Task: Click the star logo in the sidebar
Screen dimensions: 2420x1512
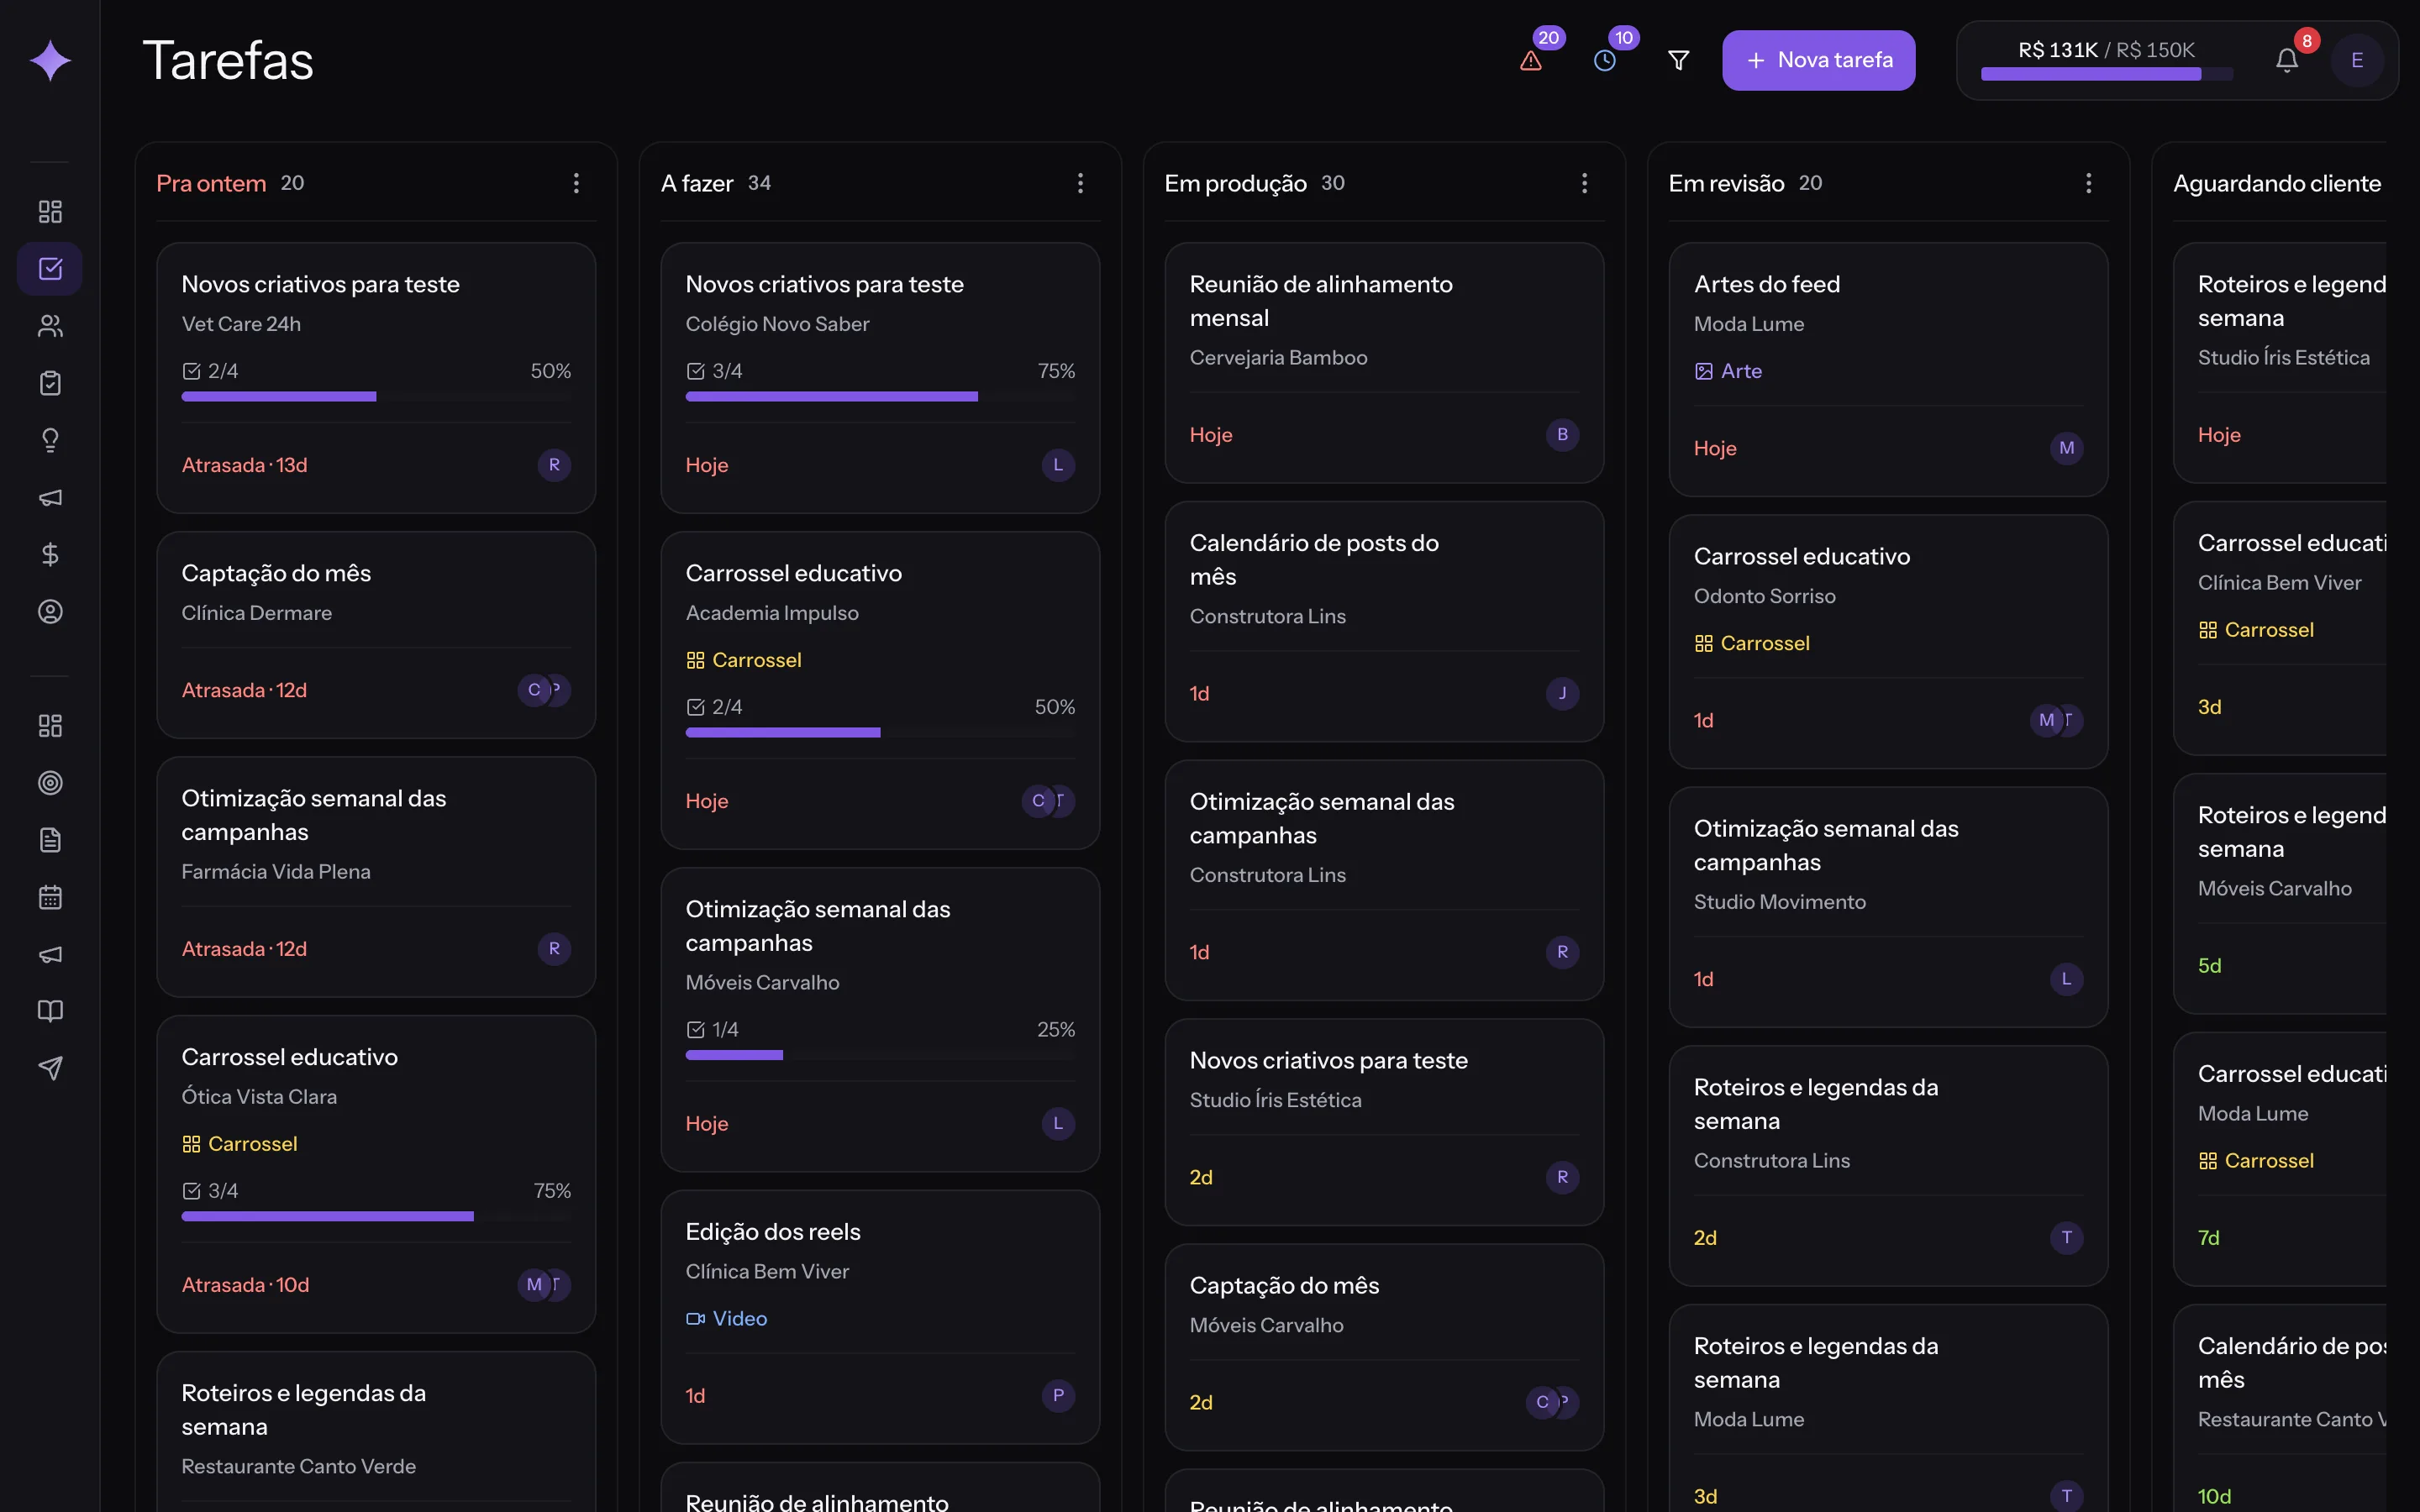Action: [50, 61]
